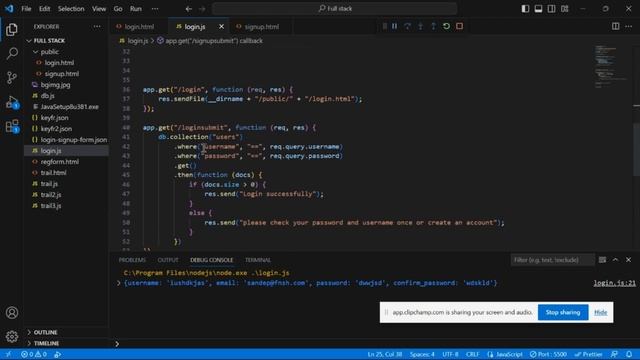The image size is (640, 360).
Task: Open the Extensions view
Action: (12, 126)
